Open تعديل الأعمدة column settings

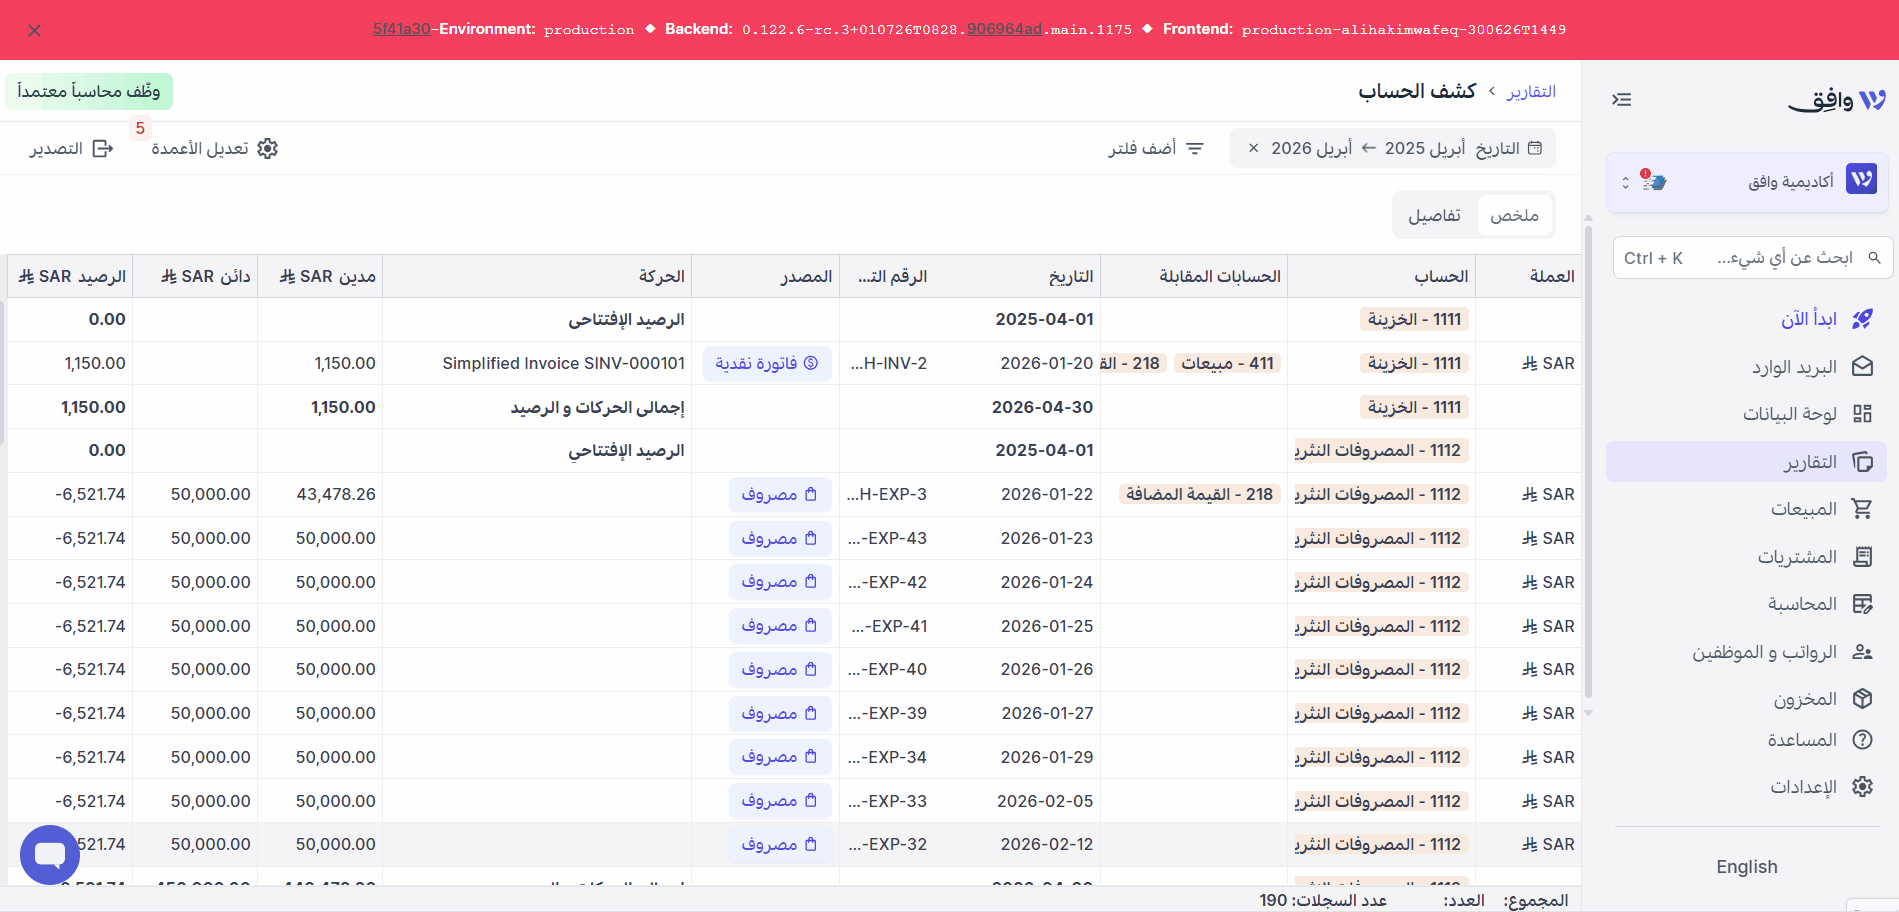click(x=214, y=148)
